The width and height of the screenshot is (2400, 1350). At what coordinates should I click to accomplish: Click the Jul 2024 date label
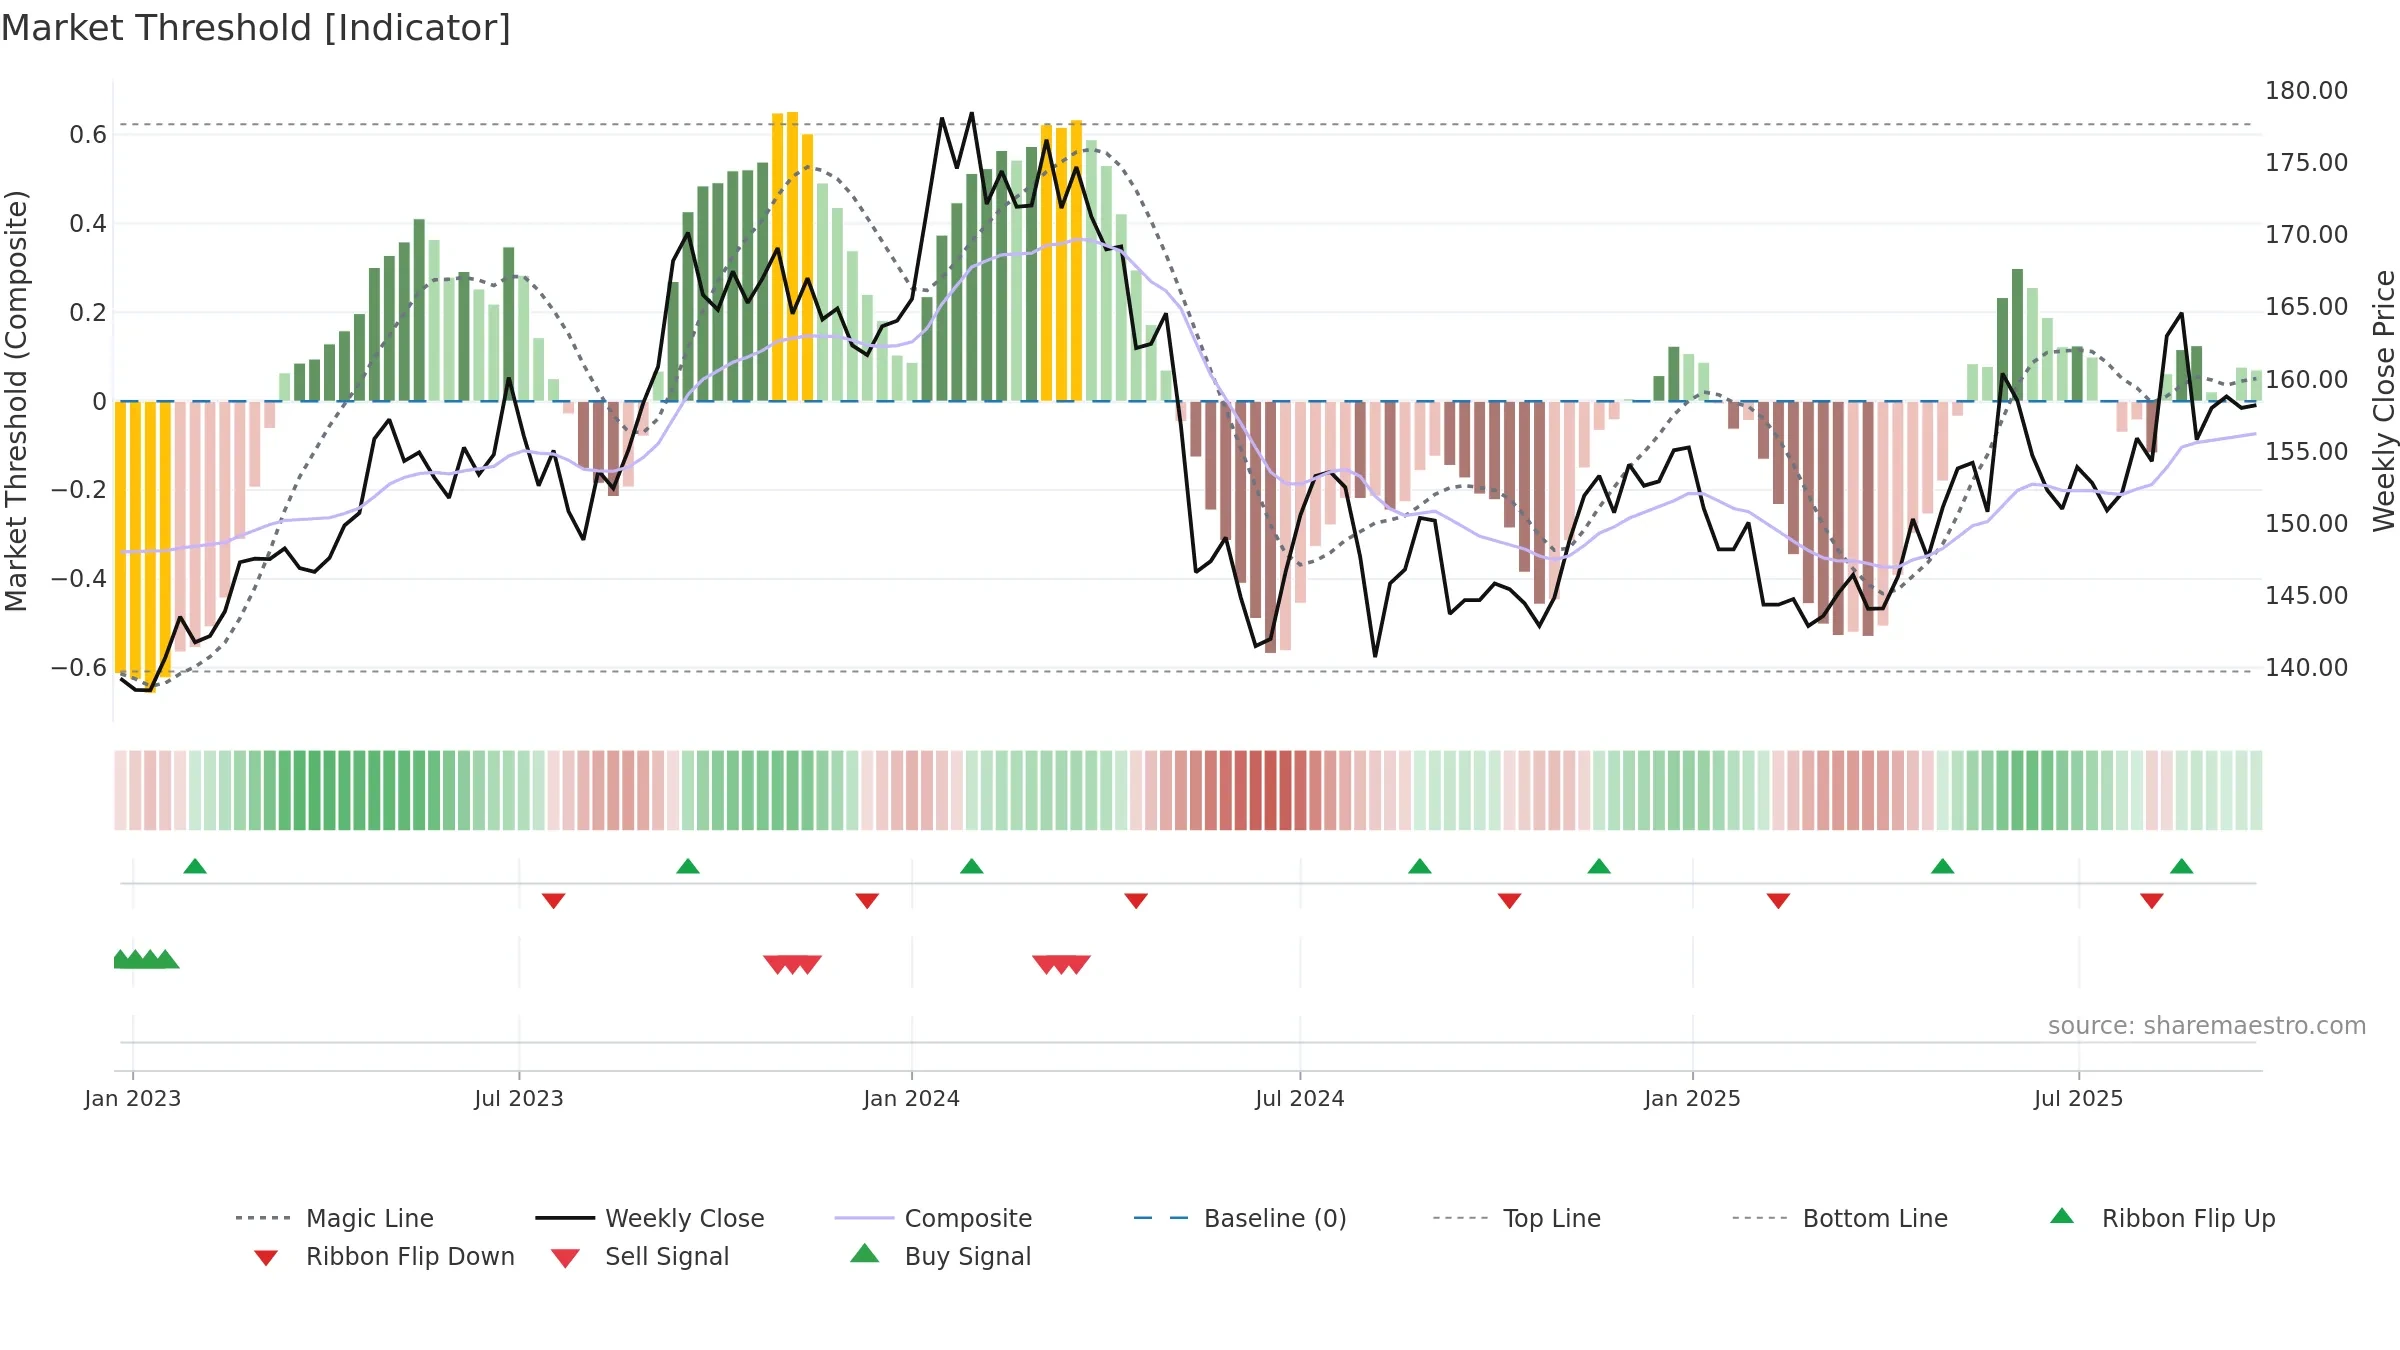click(1300, 1099)
